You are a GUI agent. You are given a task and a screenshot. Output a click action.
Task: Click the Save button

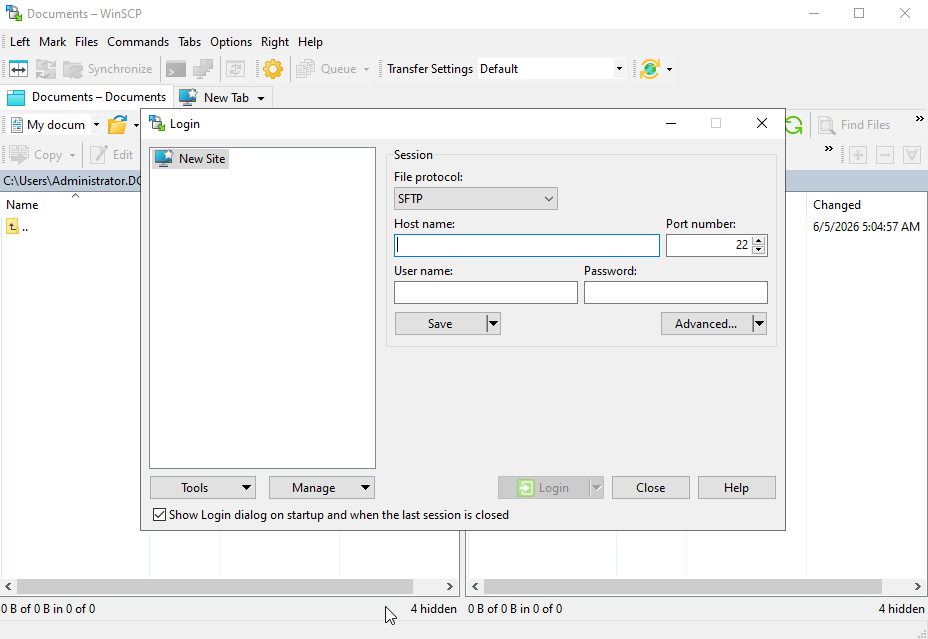pos(440,324)
